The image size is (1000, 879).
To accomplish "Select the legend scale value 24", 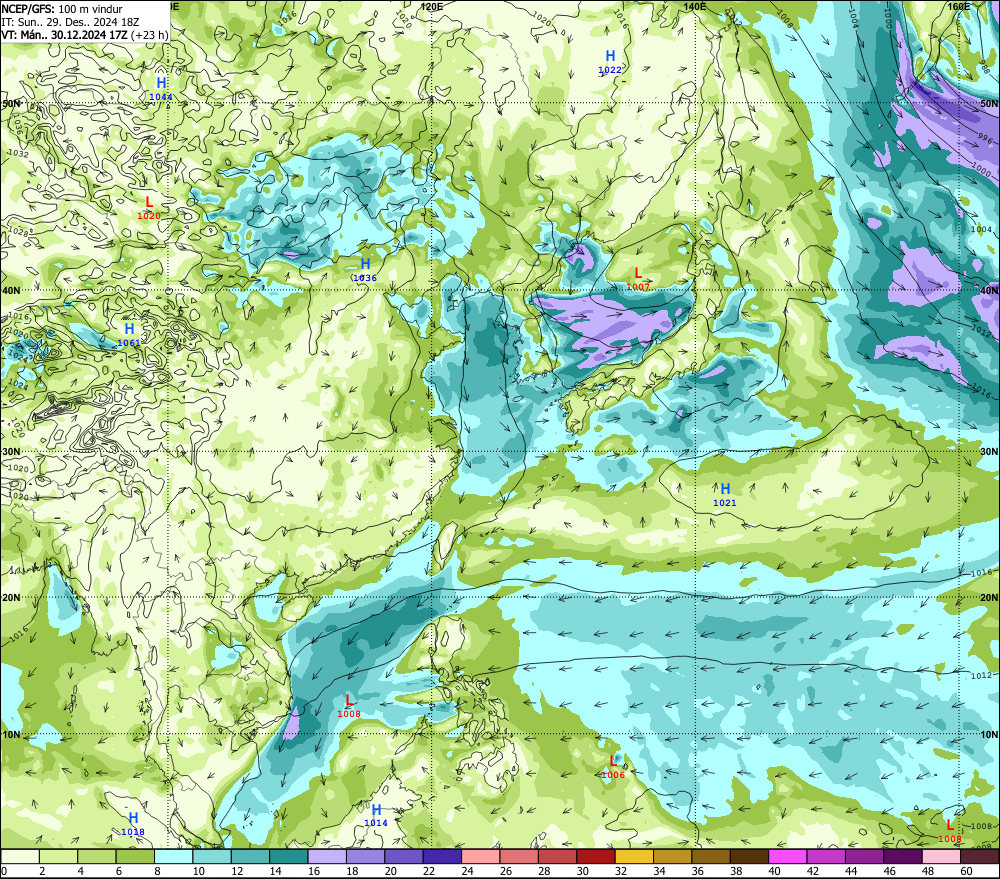I will (467, 871).
